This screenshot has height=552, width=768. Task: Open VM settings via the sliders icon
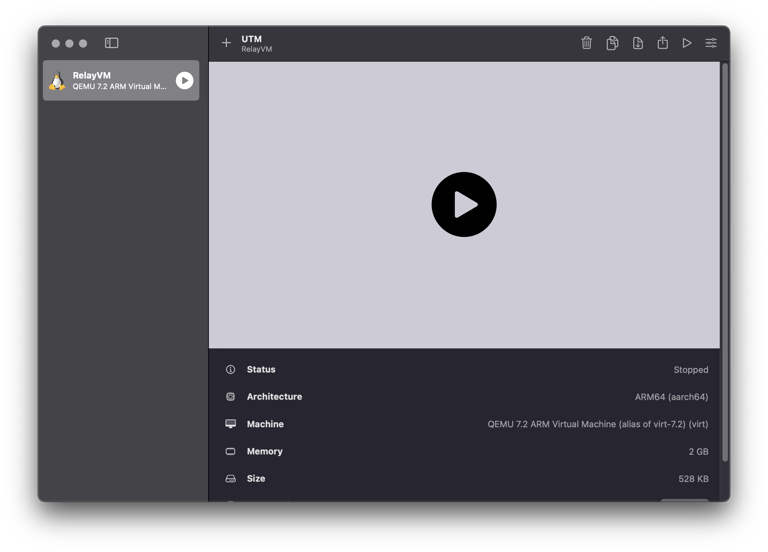(x=711, y=43)
